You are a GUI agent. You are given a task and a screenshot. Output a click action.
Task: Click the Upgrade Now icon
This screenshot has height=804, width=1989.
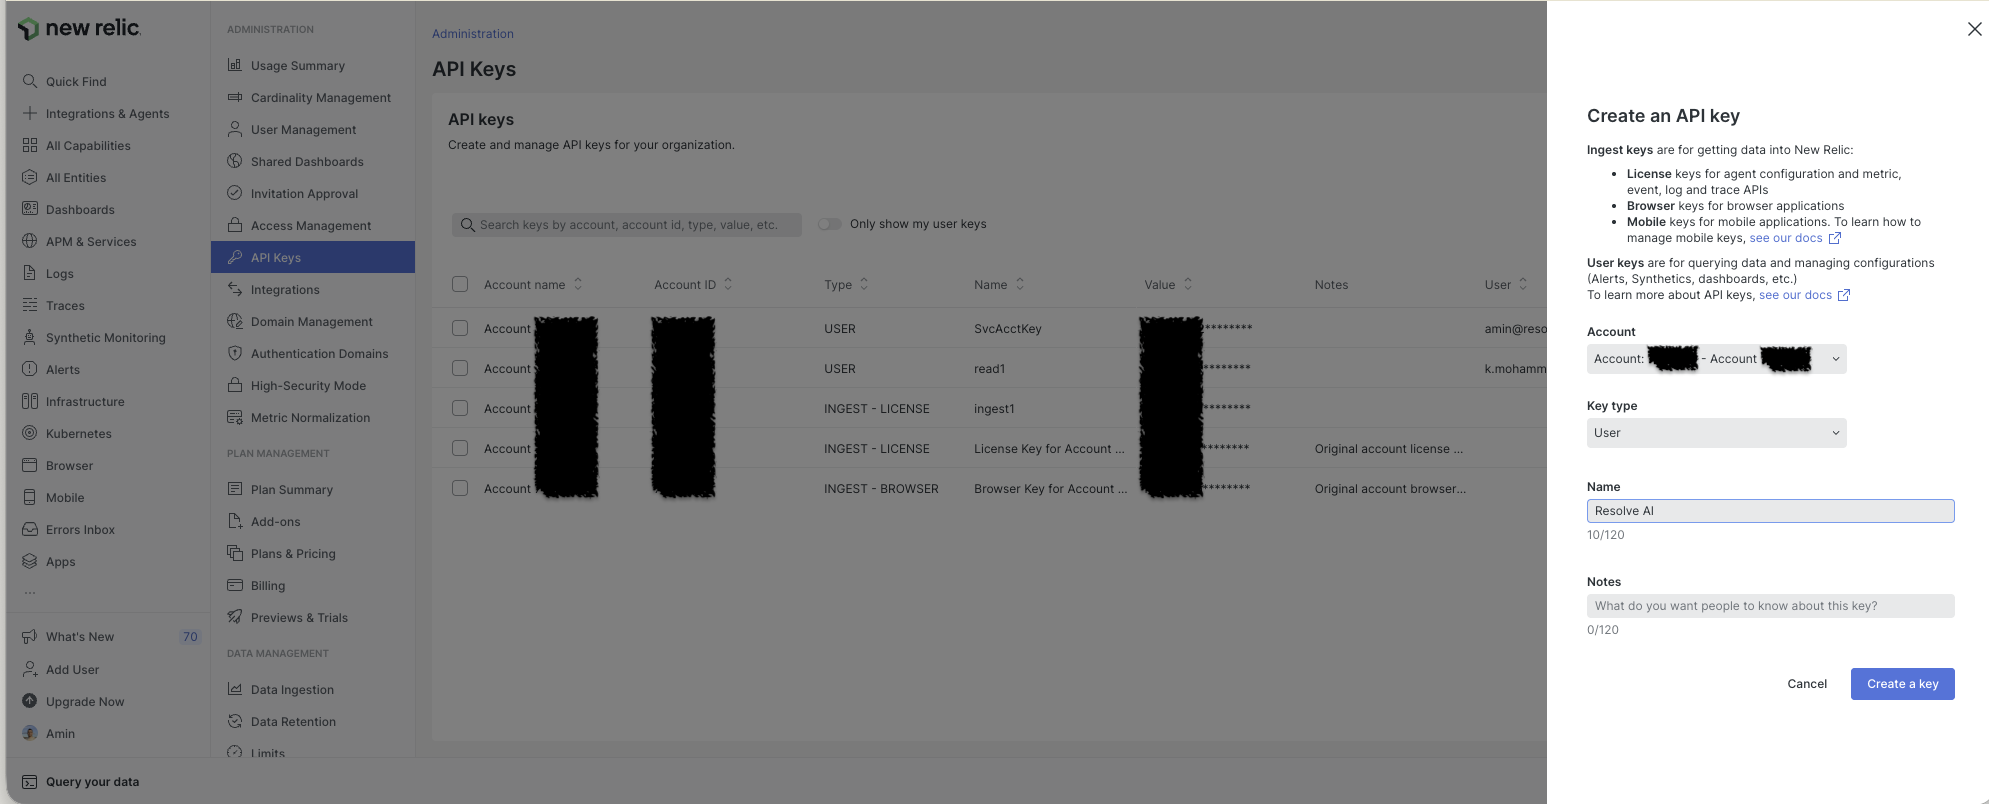(30, 701)
